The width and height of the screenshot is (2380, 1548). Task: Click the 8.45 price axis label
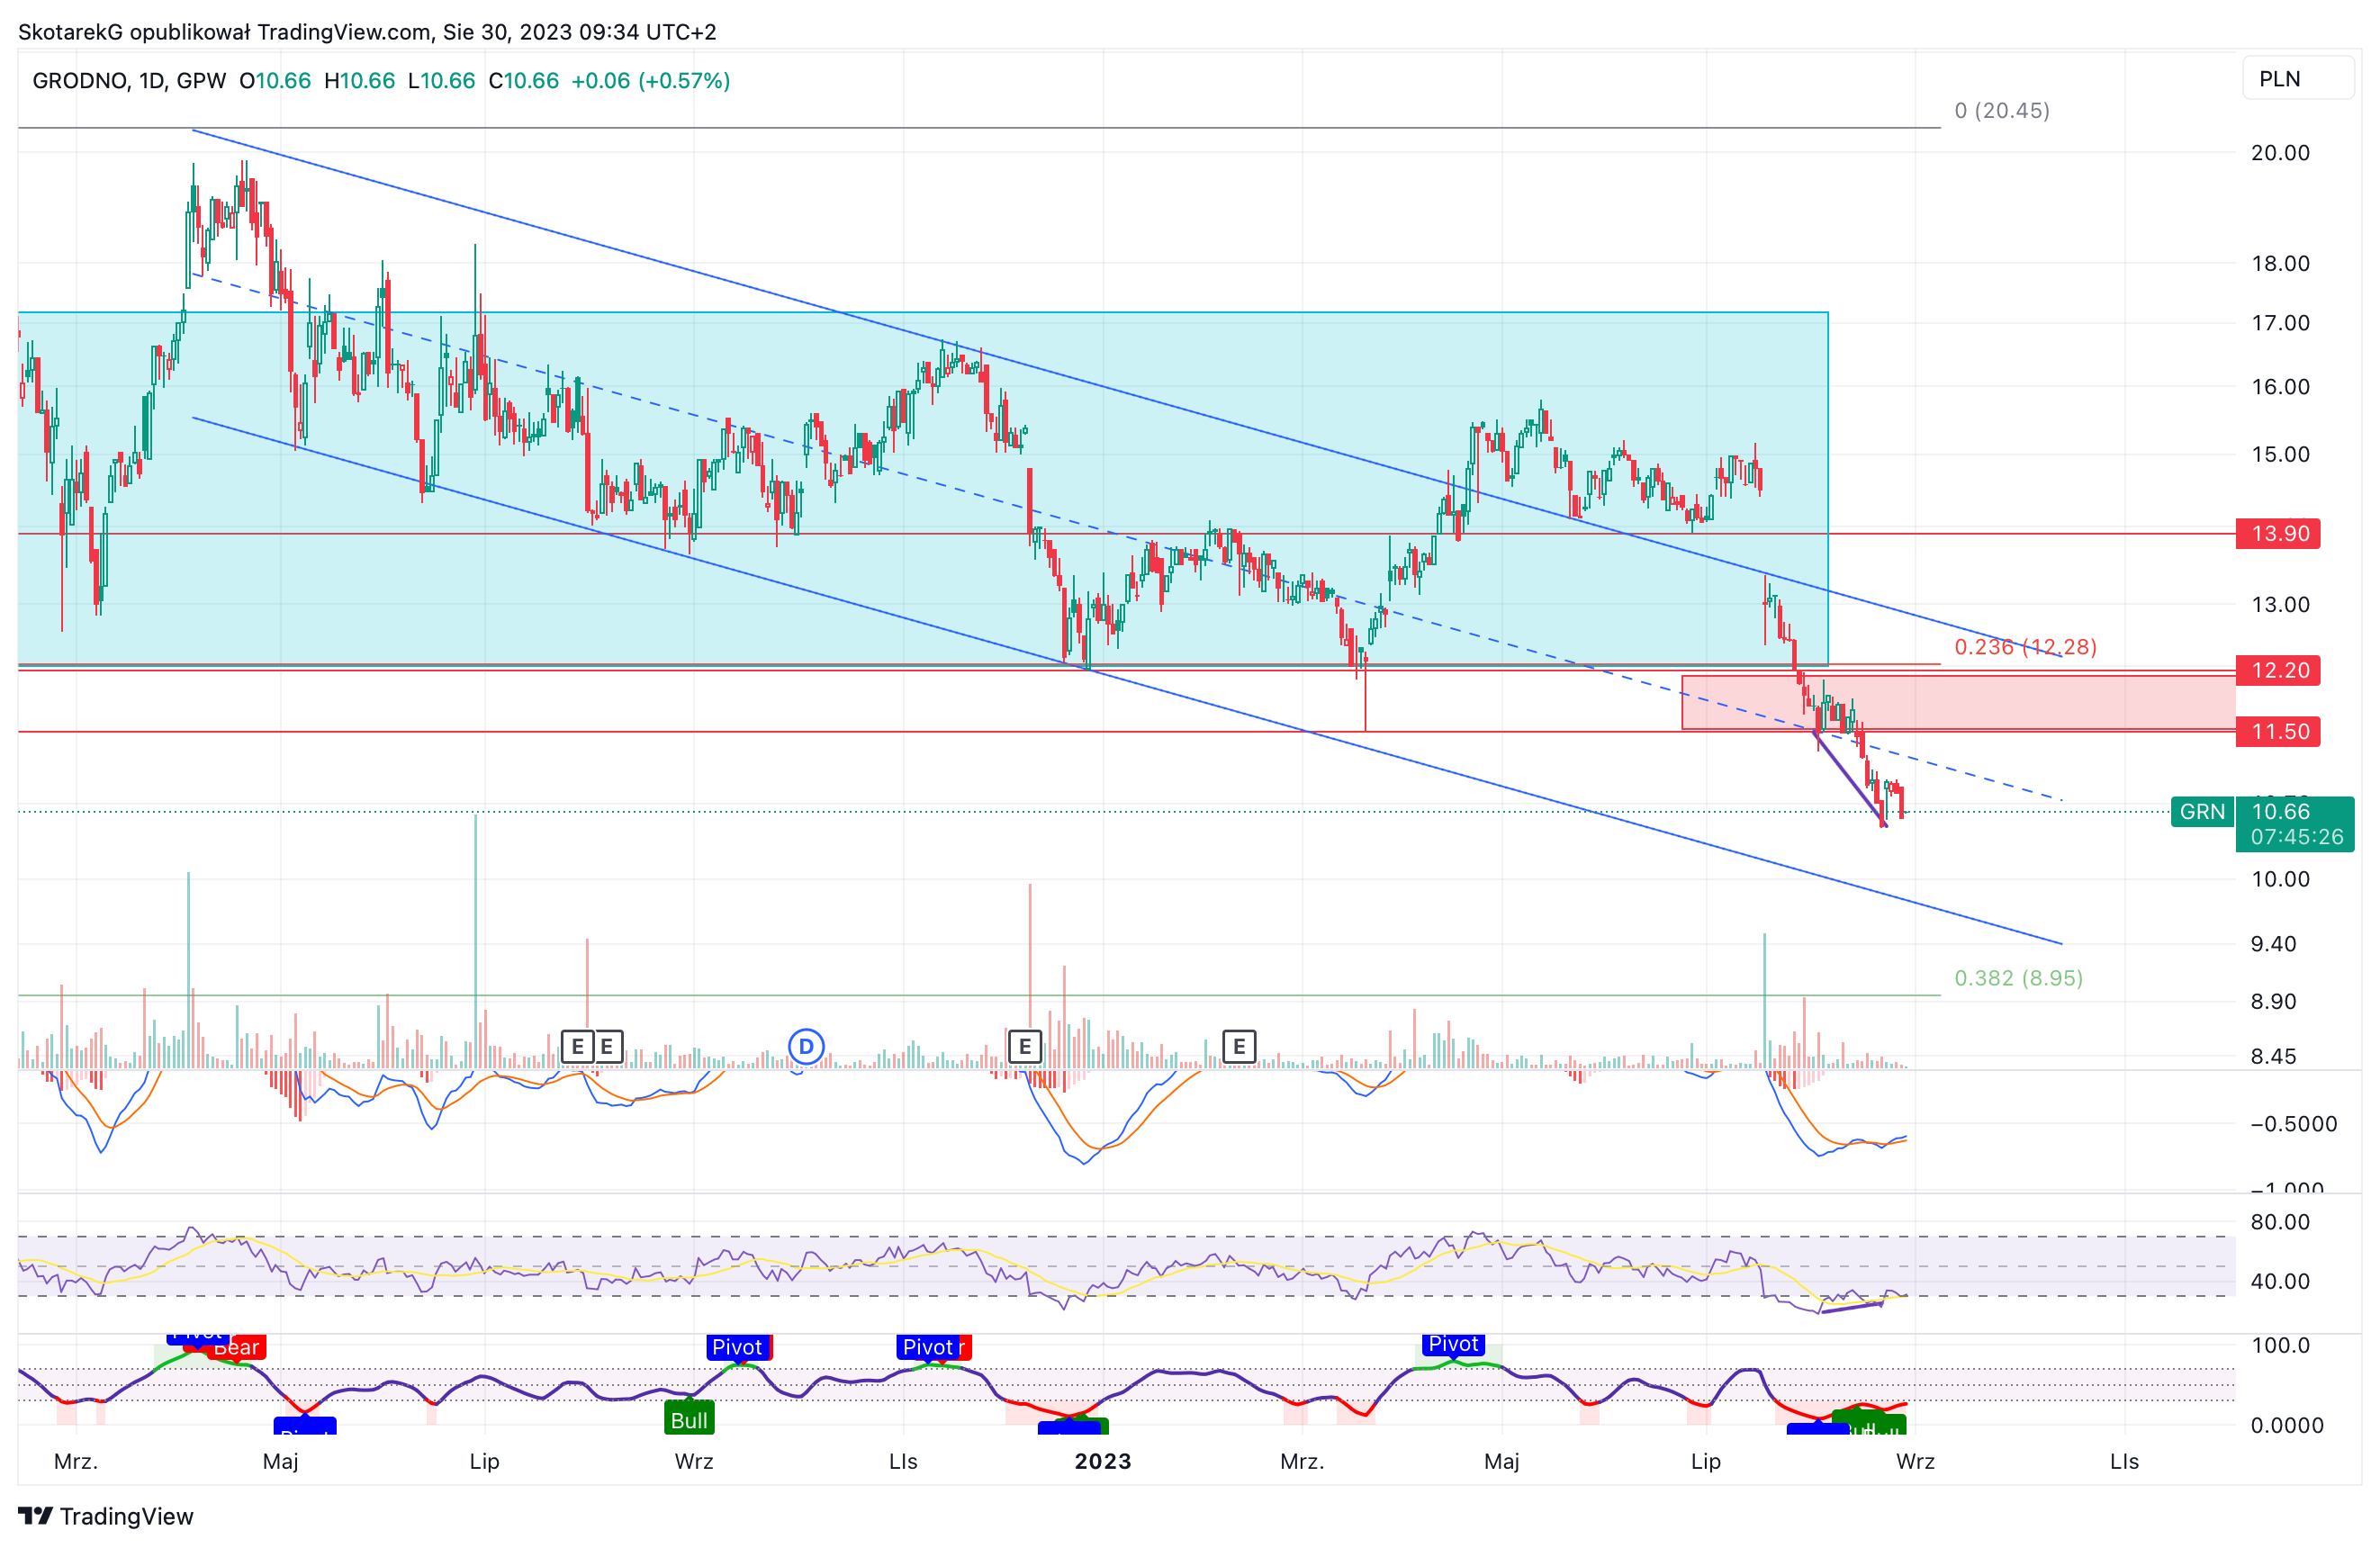[x=2273, y=1056]
